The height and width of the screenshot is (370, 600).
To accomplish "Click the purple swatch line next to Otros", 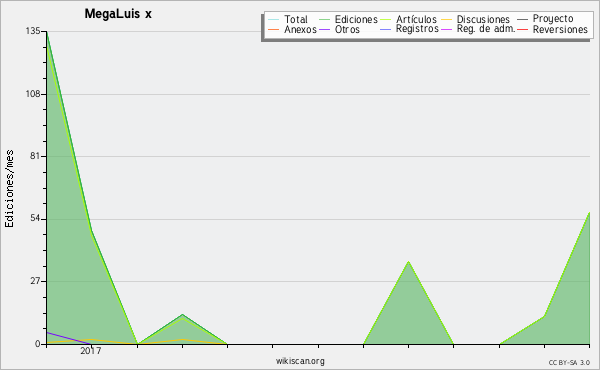I will tap(324, 29).
